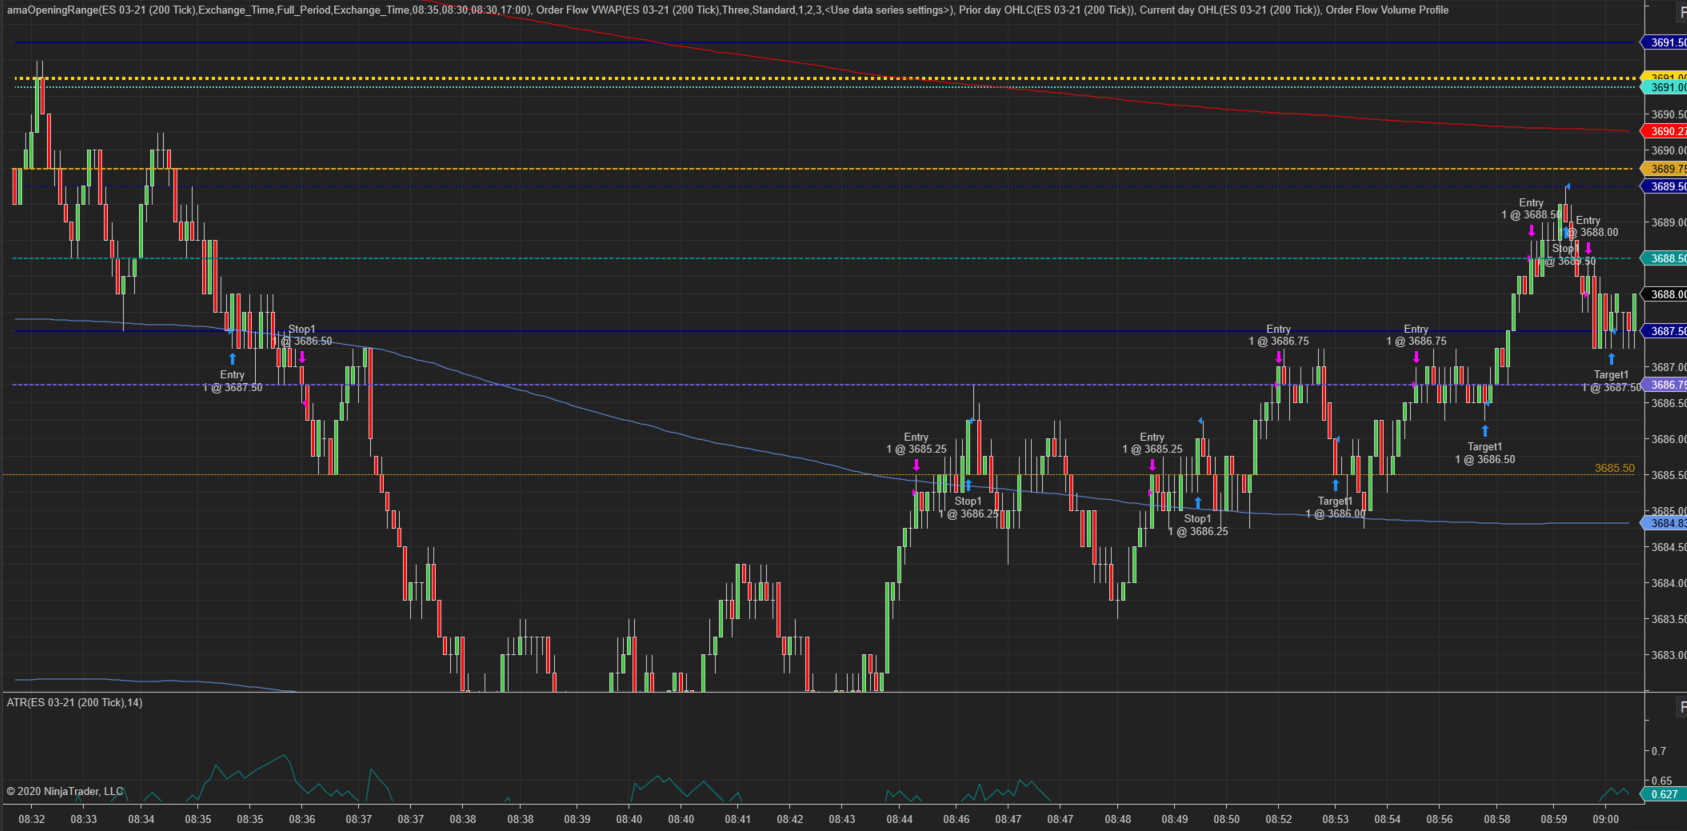Click the 09:00 time axis label
This screenshot has height=831, width=1687.
tap(1606, 819)
